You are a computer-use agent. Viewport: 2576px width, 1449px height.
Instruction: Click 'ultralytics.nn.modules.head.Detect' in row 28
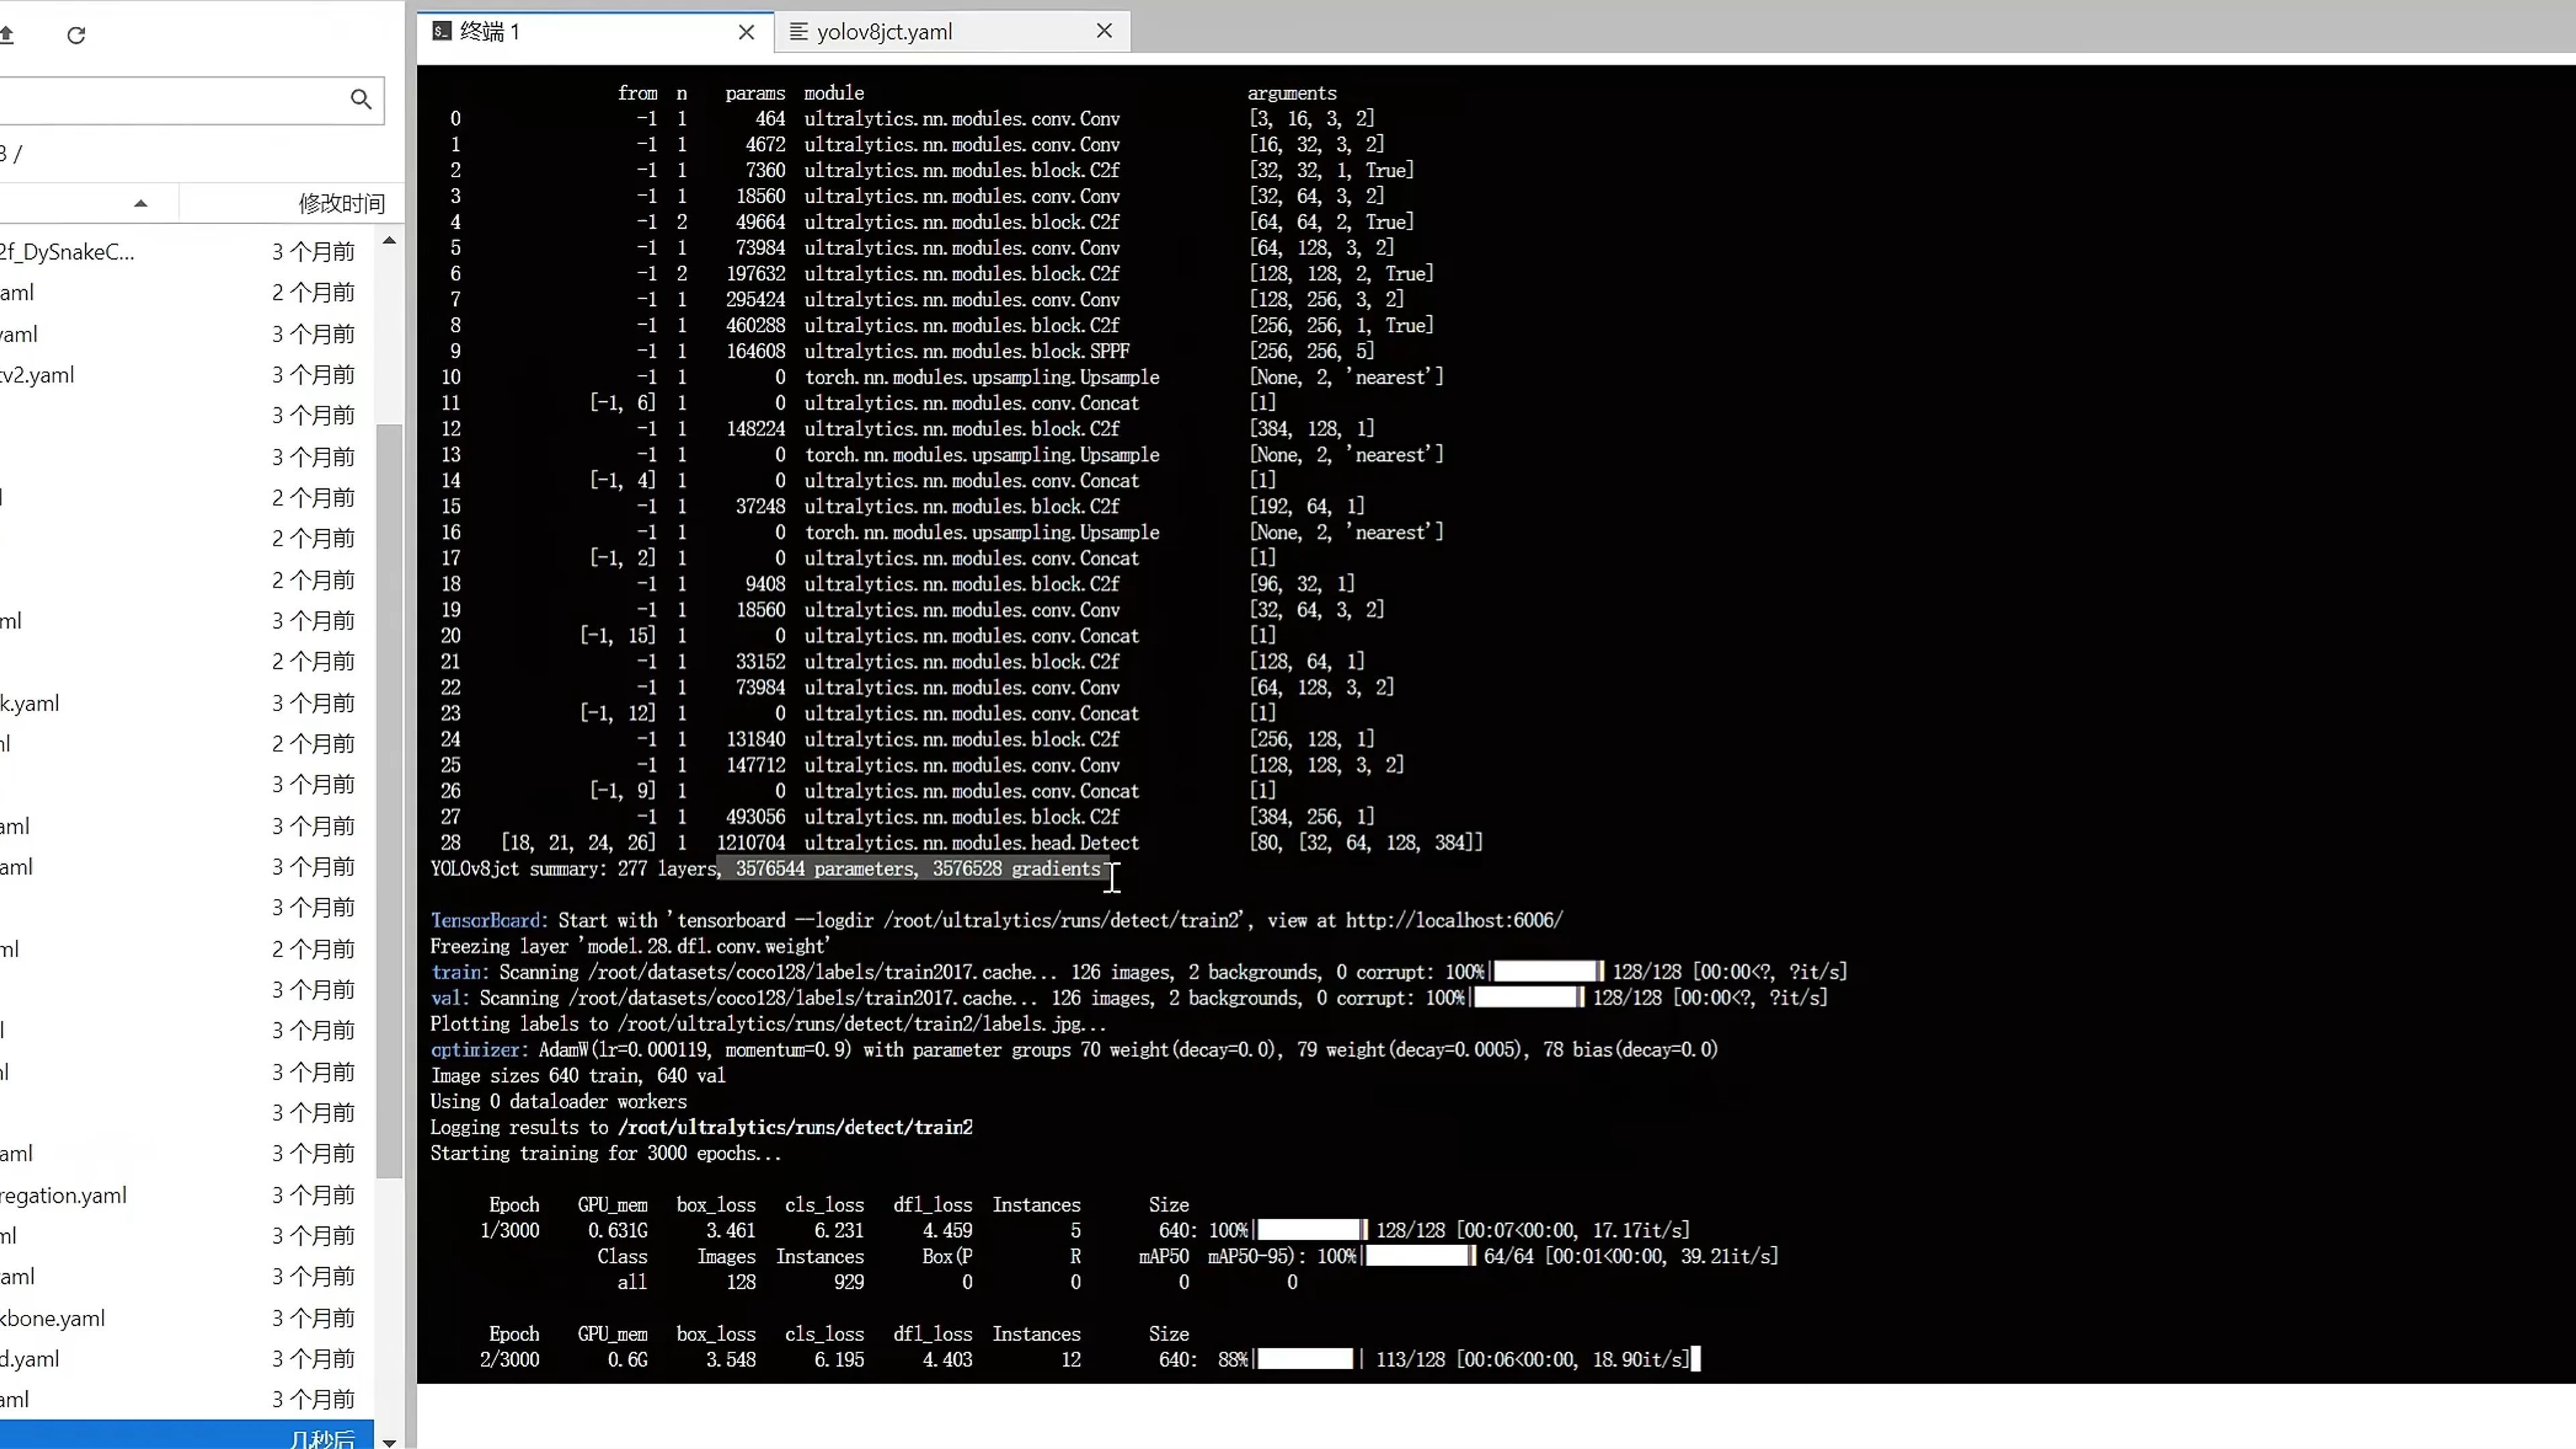(x=971, y=843)
